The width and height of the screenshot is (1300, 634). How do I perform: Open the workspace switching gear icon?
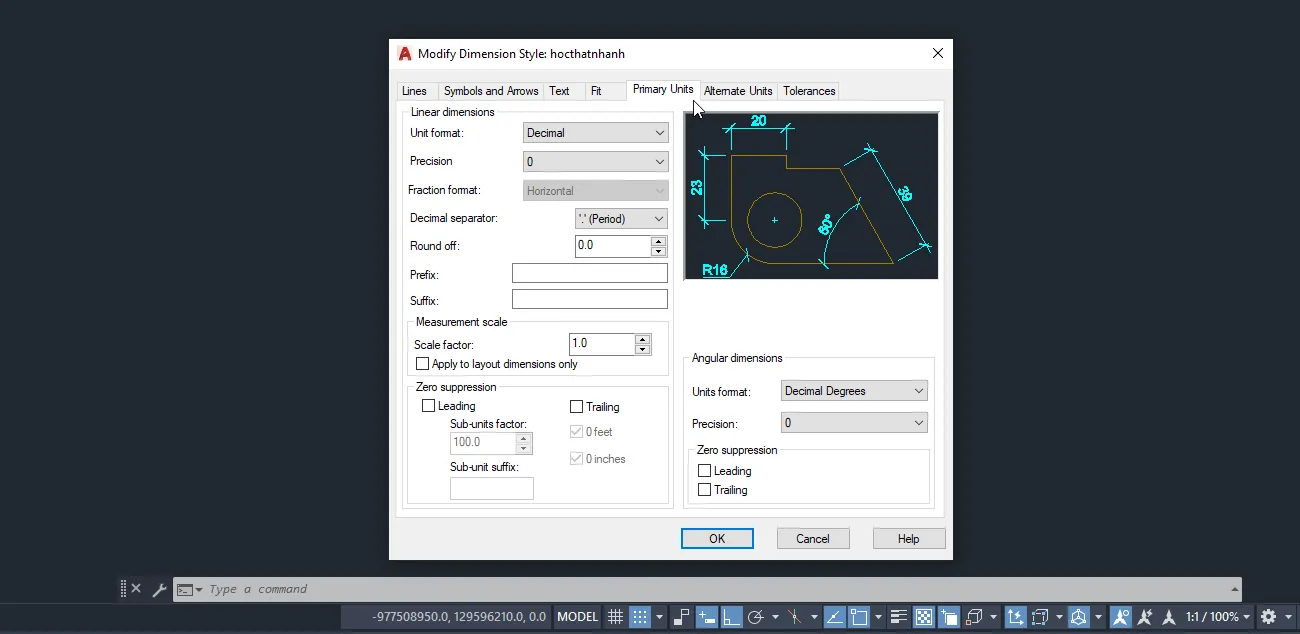point(1268,617)
